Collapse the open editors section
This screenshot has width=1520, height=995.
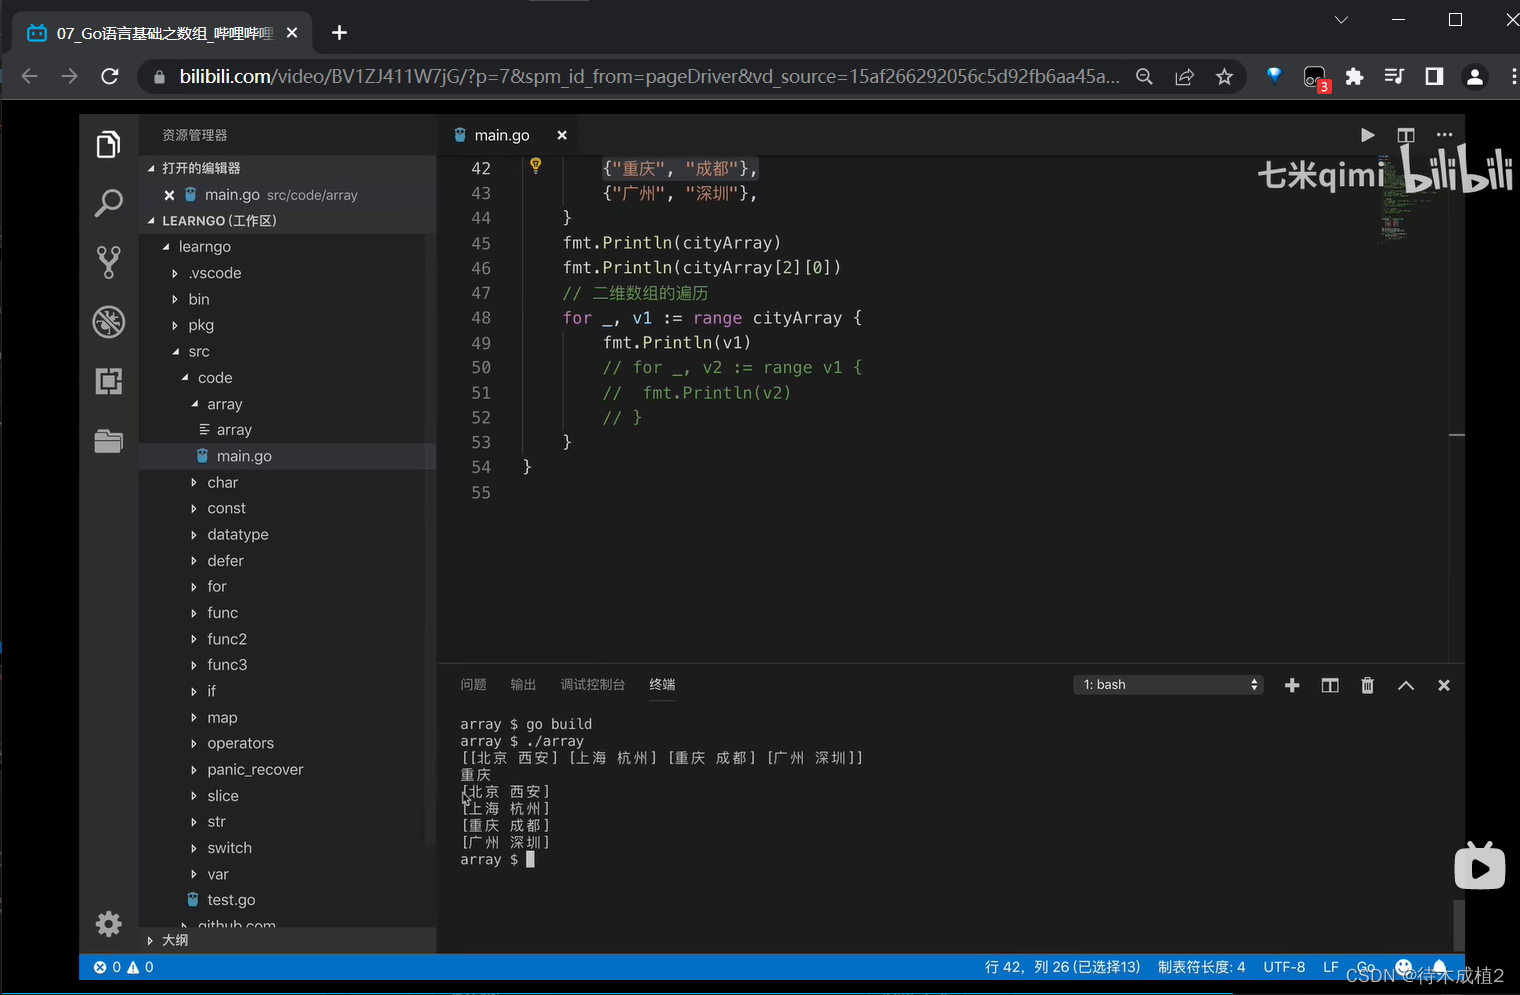tap(152, 168)
